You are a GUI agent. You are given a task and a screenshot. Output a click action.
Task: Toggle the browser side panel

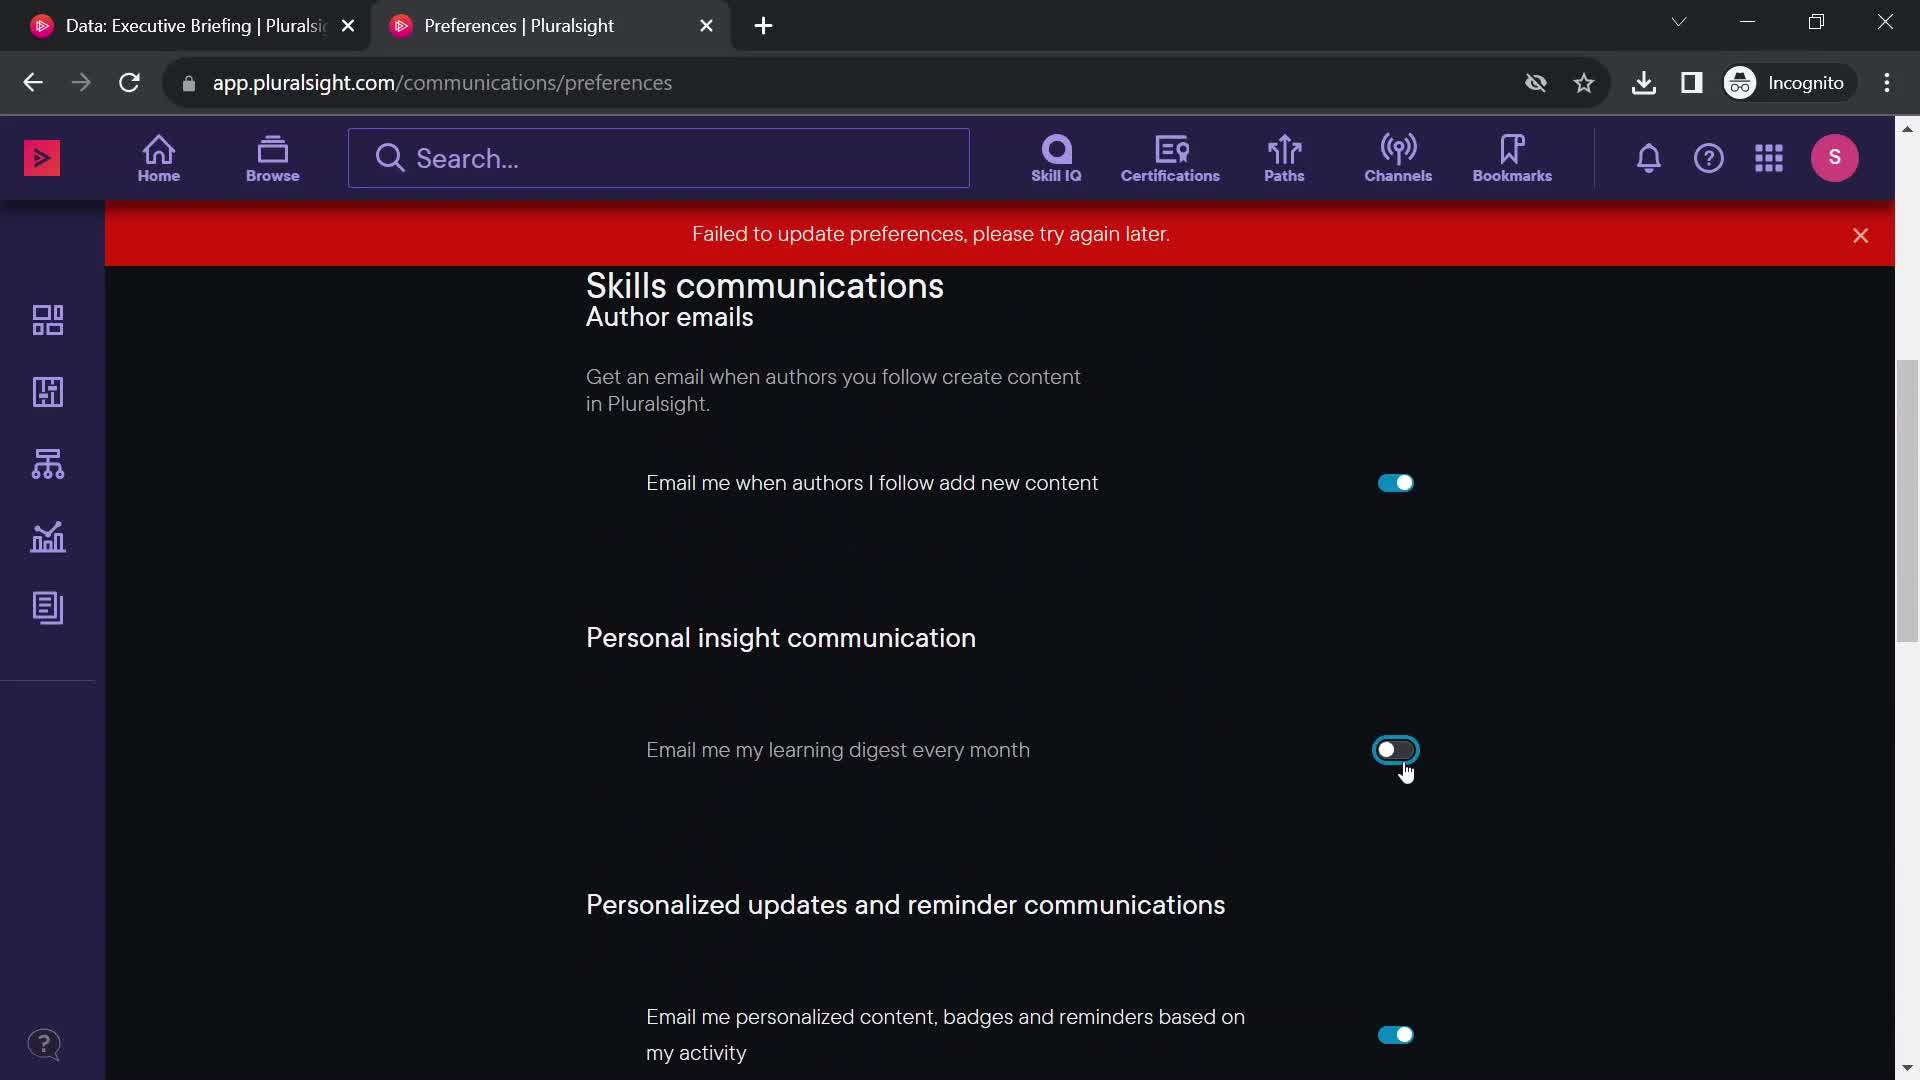coord(1692,83)
